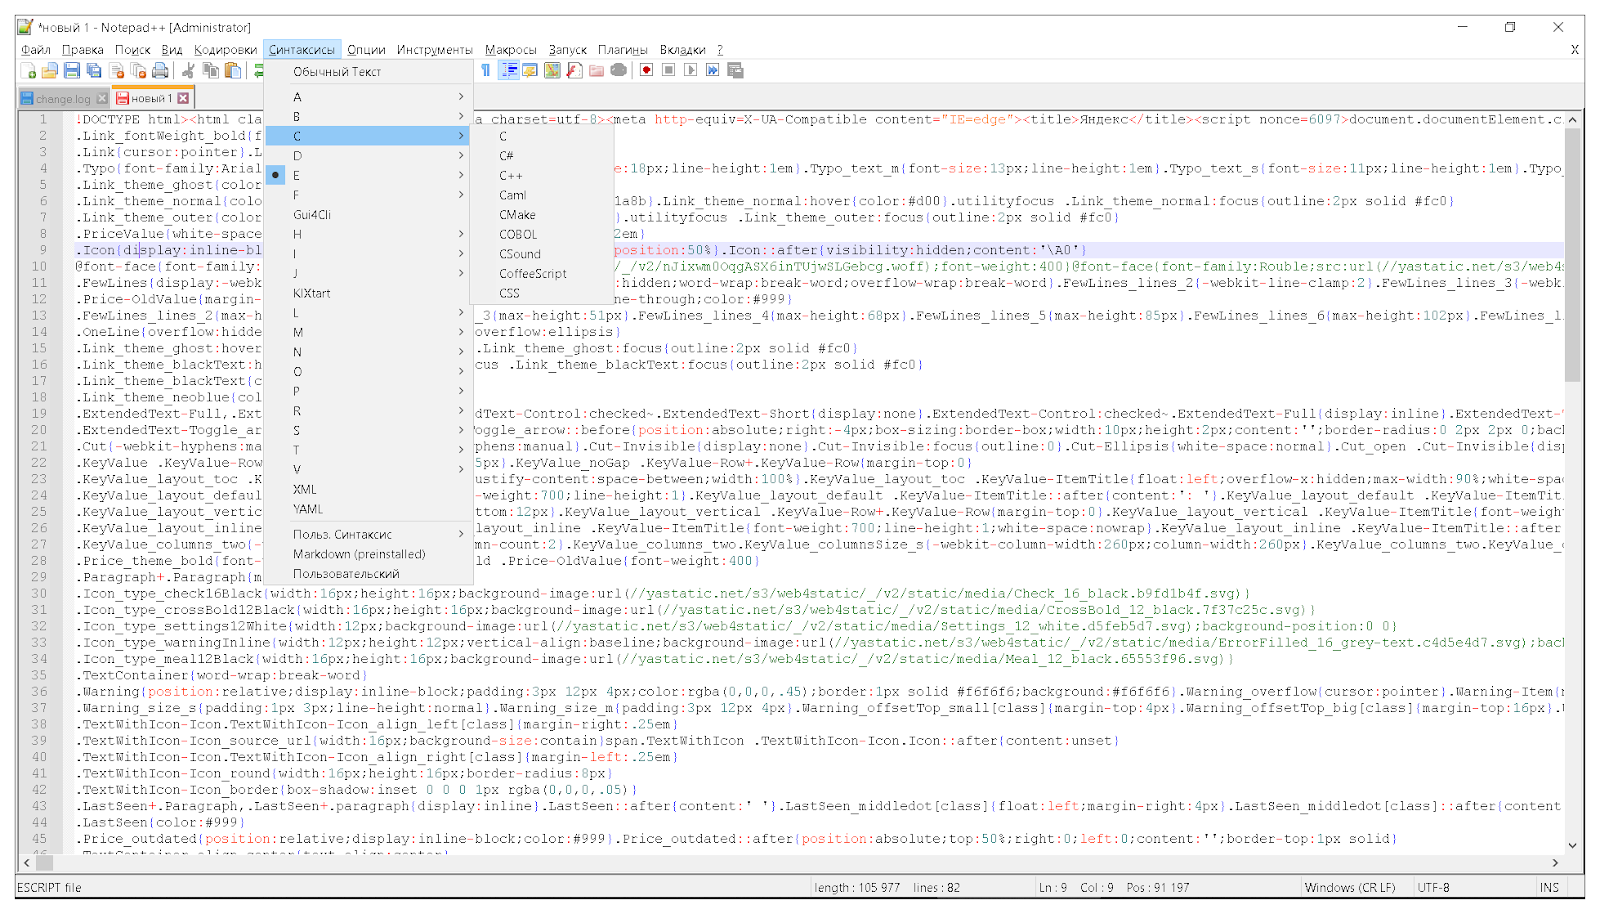This screenshot has height=914, width=1600.
Task: Click the document close X beside the menu bar
Action: (1575, 49)
